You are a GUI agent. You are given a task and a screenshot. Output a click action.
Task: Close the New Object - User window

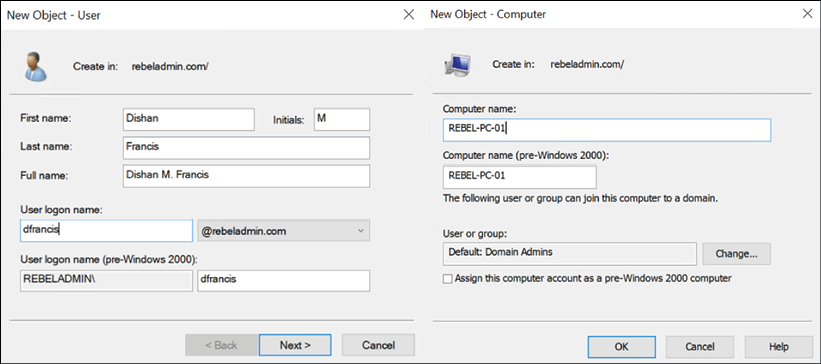[x=408, y=15]
